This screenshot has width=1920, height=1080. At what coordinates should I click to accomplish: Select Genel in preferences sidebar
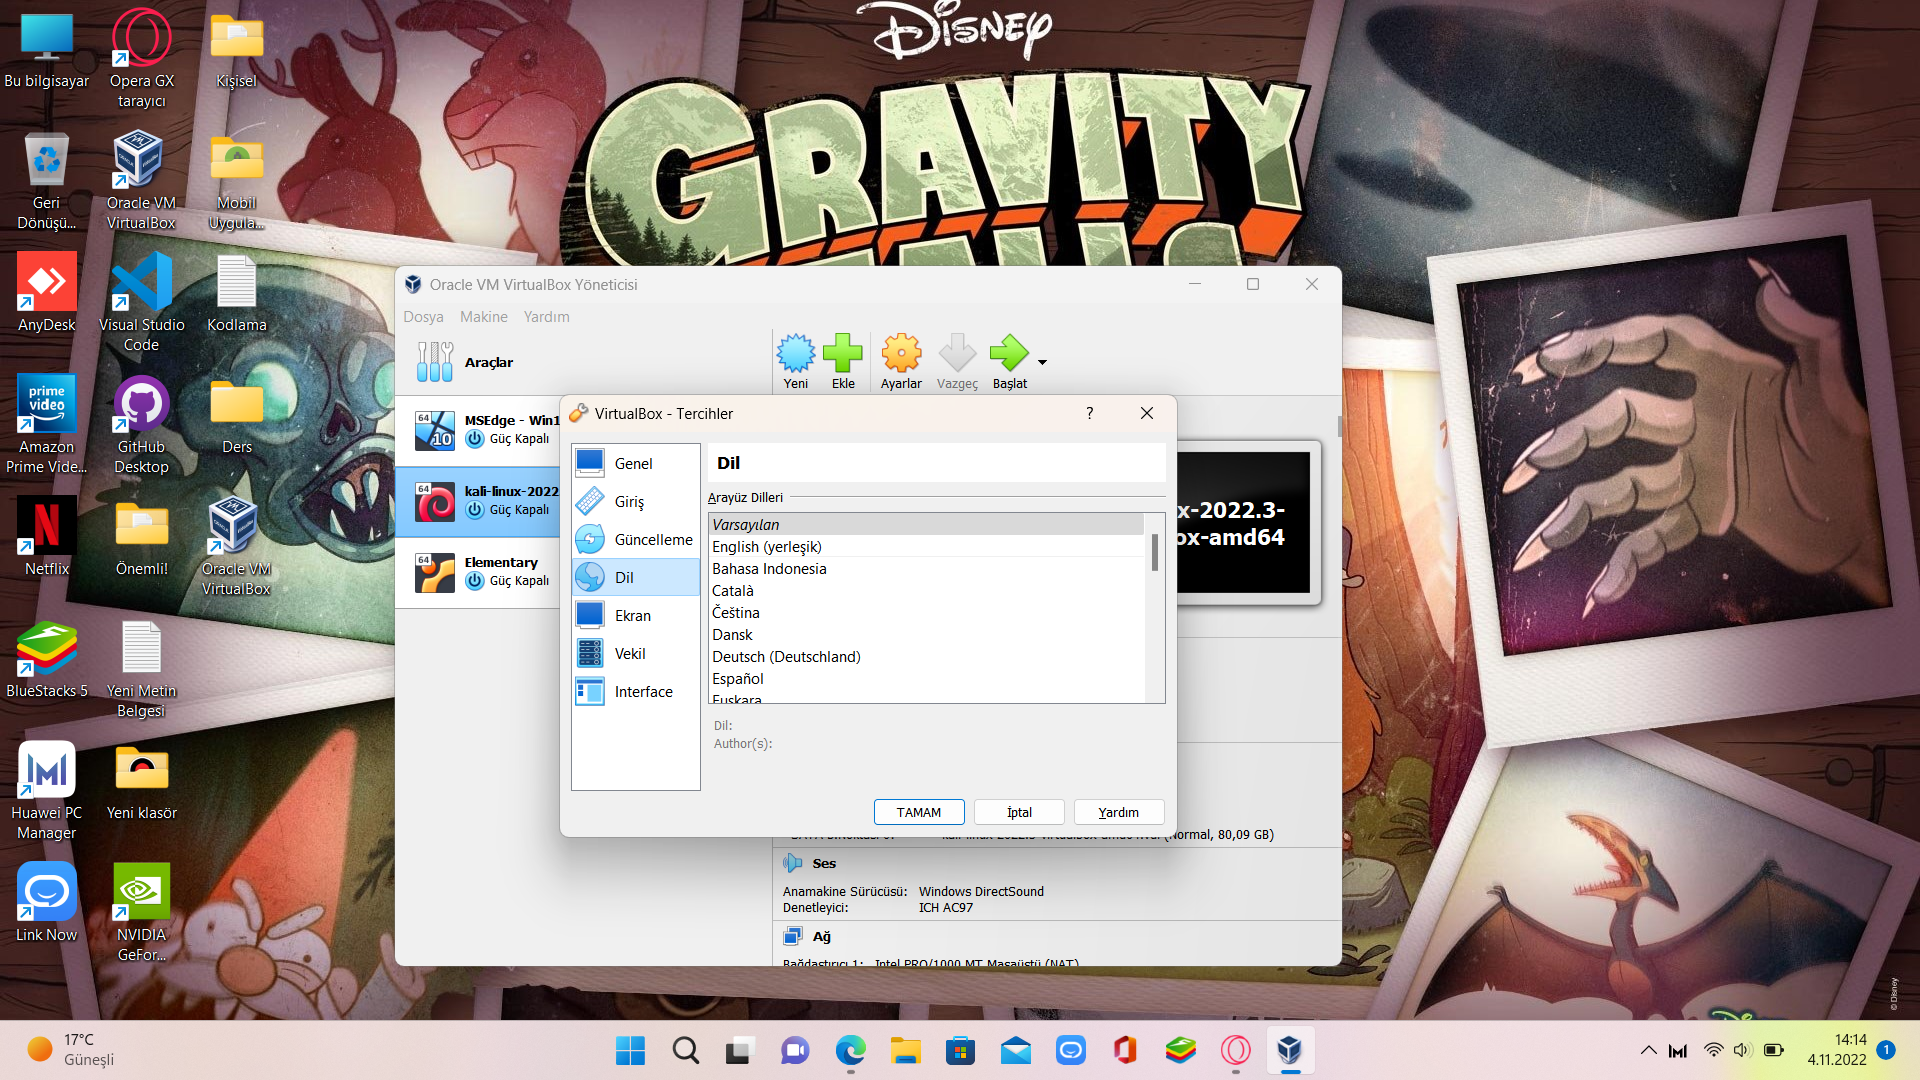pyautogui.click(x=634, y=464)
